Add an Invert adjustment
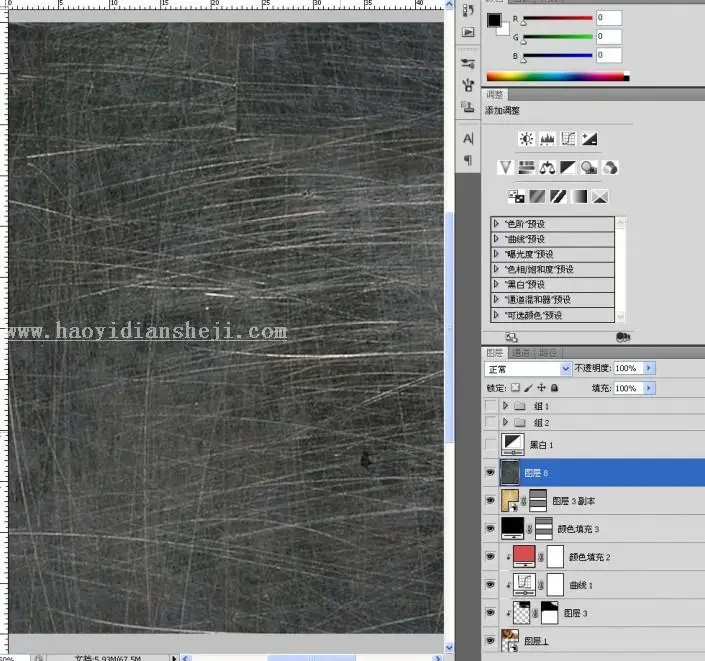The width and height of the screenshot is (705, 661). point(516,197)
